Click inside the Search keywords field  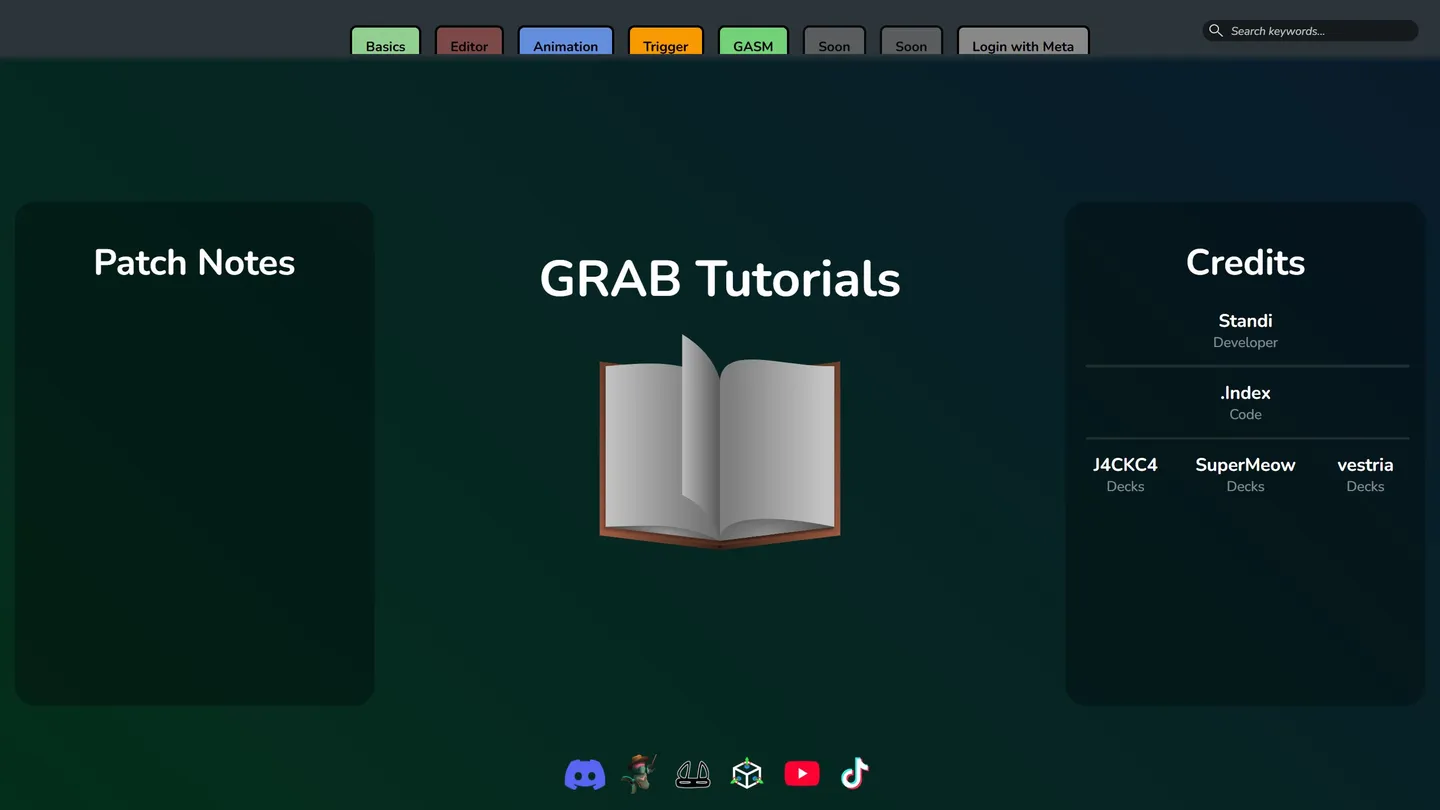coord(1310,30)
